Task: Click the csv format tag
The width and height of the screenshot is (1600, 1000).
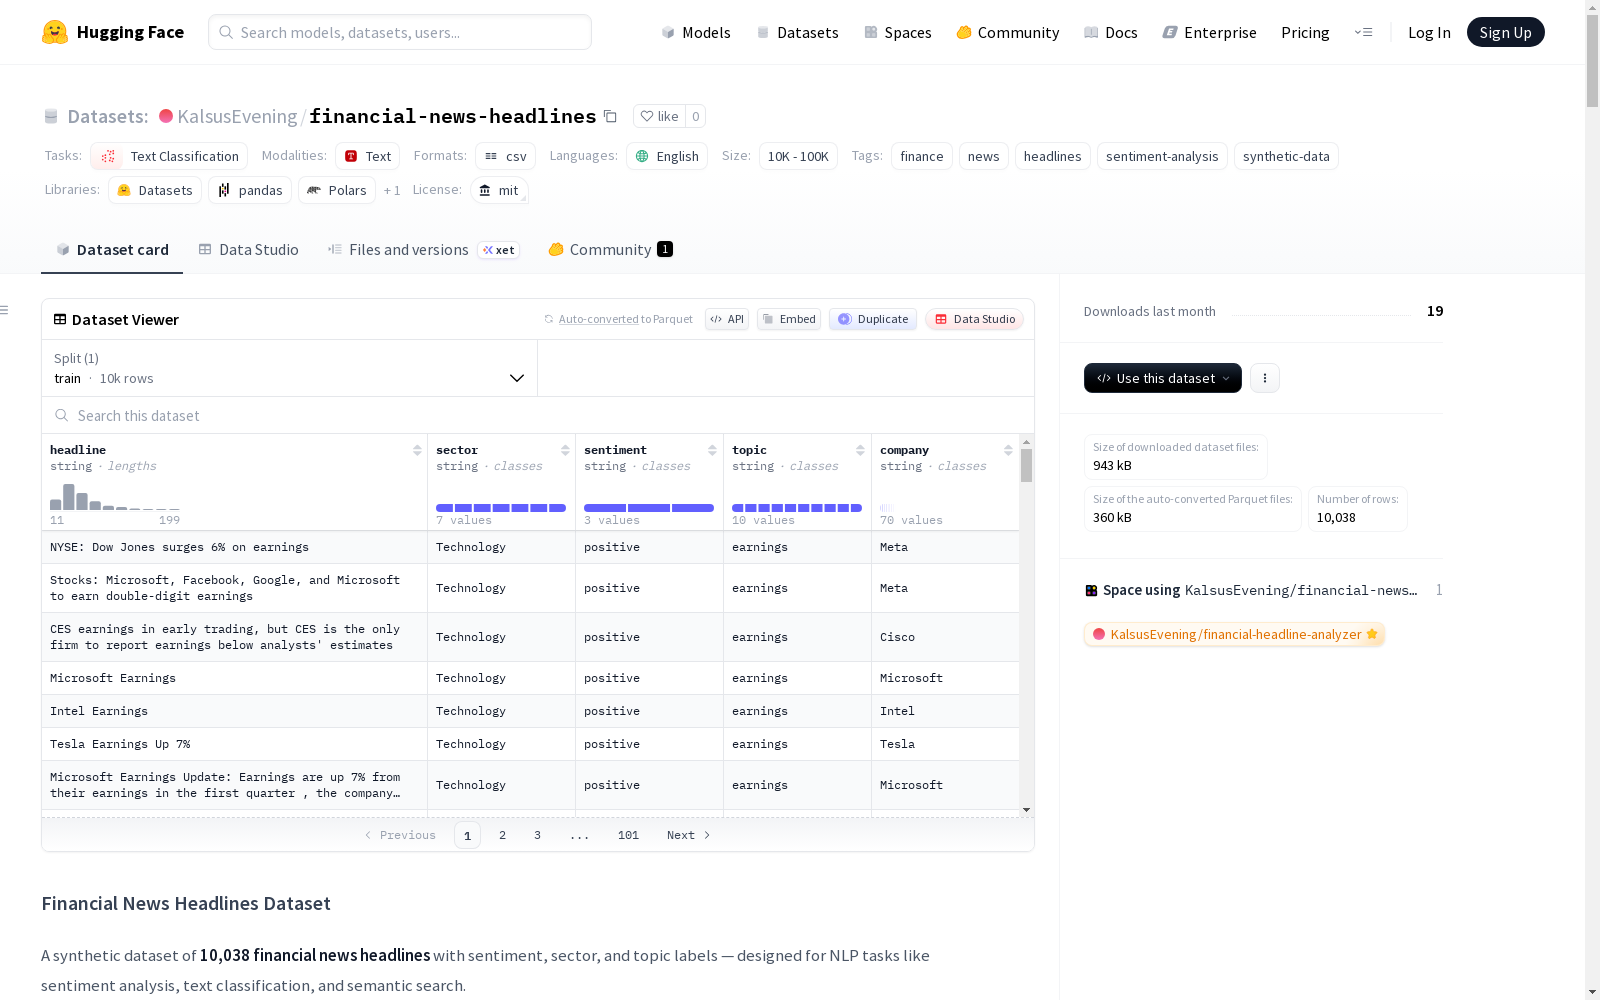Action: pos(505,156)
